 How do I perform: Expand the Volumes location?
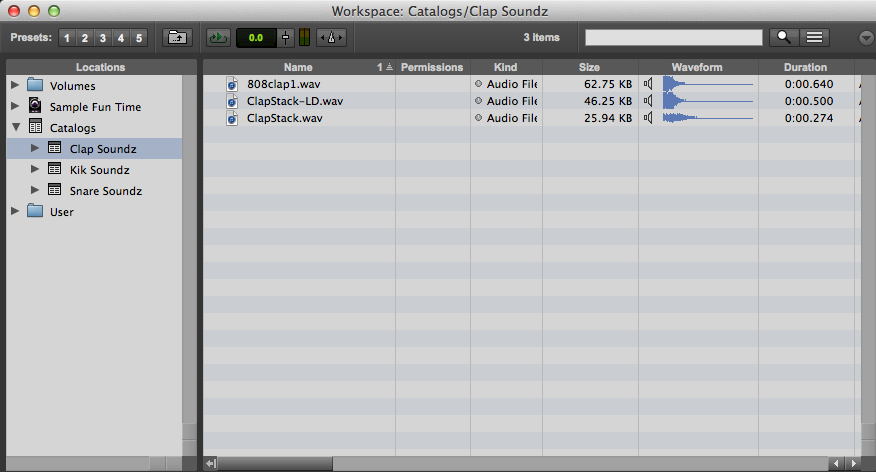[x=15, y=85]
